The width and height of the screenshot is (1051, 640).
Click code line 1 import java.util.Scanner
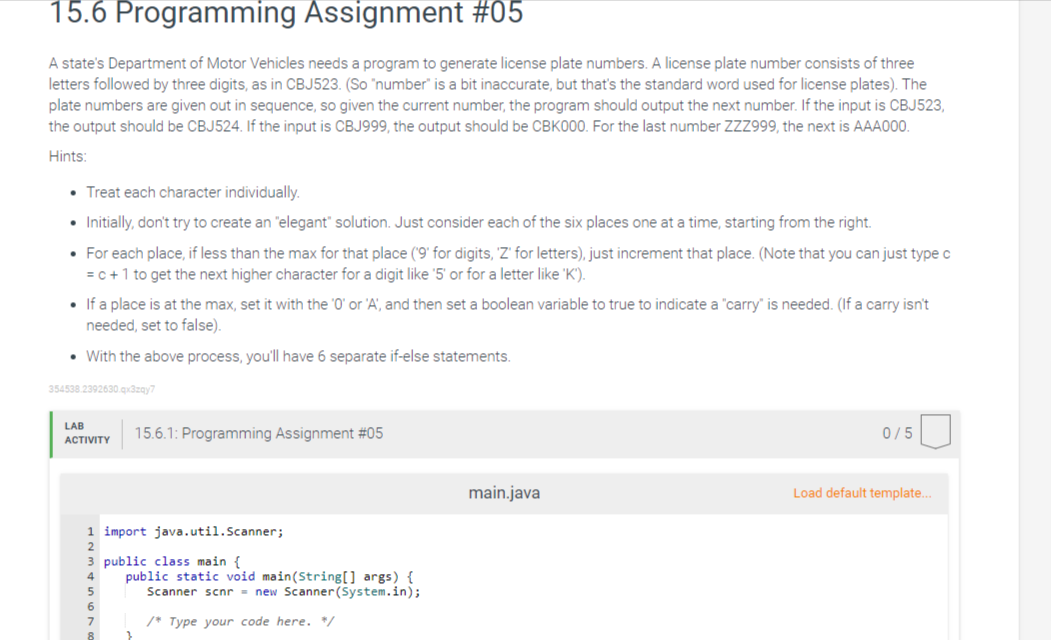pos(194,531)
